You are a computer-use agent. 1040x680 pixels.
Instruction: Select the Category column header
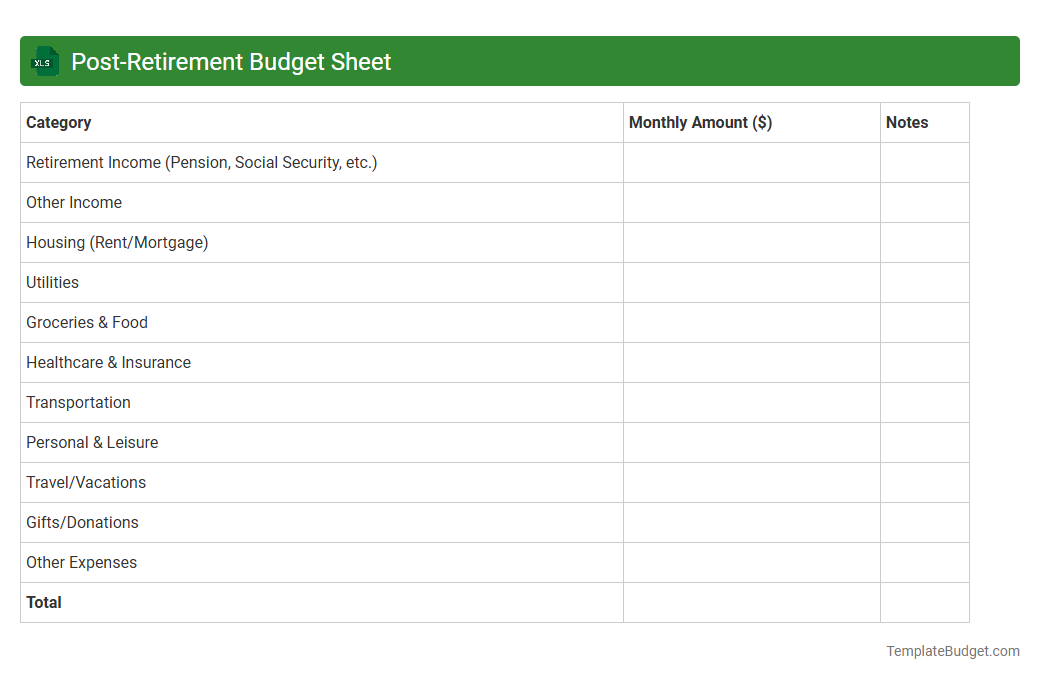pyautogui.click(x=58, y=122)
